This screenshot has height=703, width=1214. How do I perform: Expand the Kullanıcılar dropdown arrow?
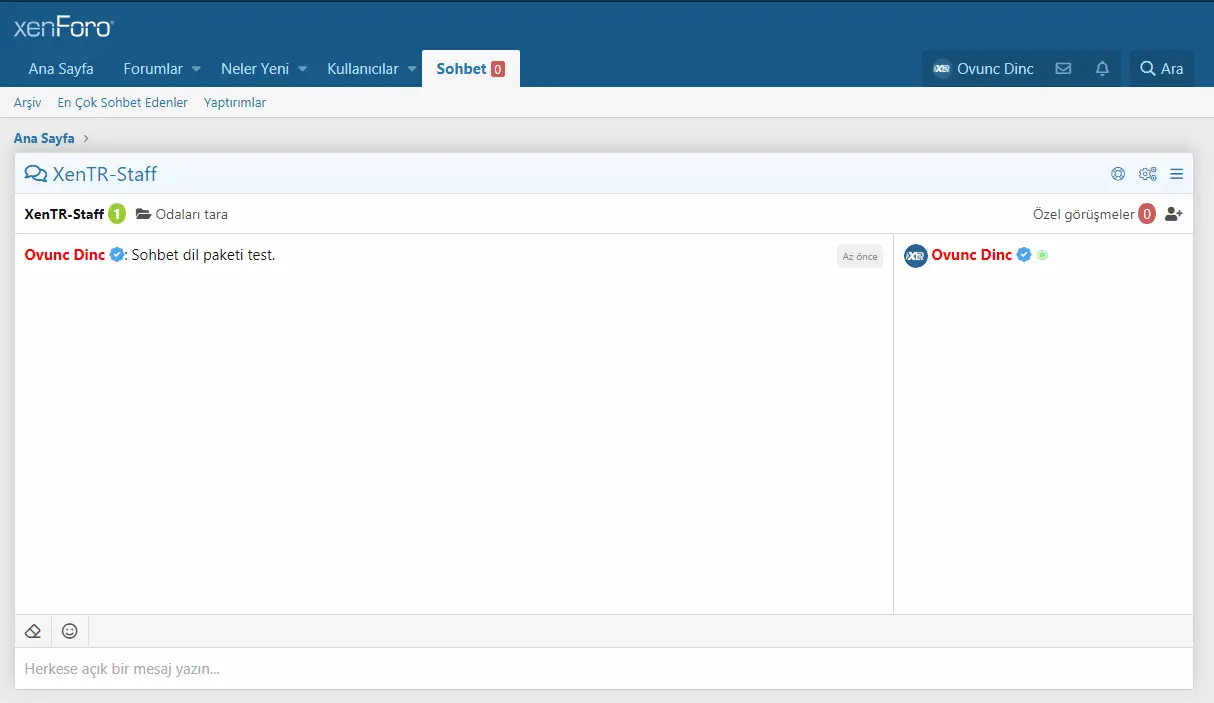pos(412,69)
